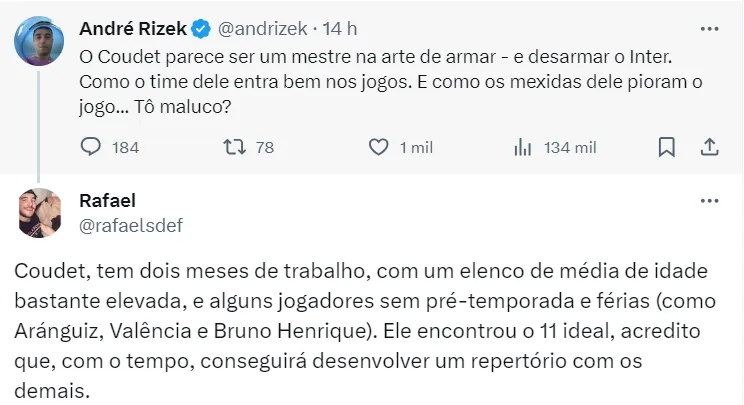Viewport: 744px width, 405px height.
Task: Click the Rafael display name
Action: coord(107,201)
